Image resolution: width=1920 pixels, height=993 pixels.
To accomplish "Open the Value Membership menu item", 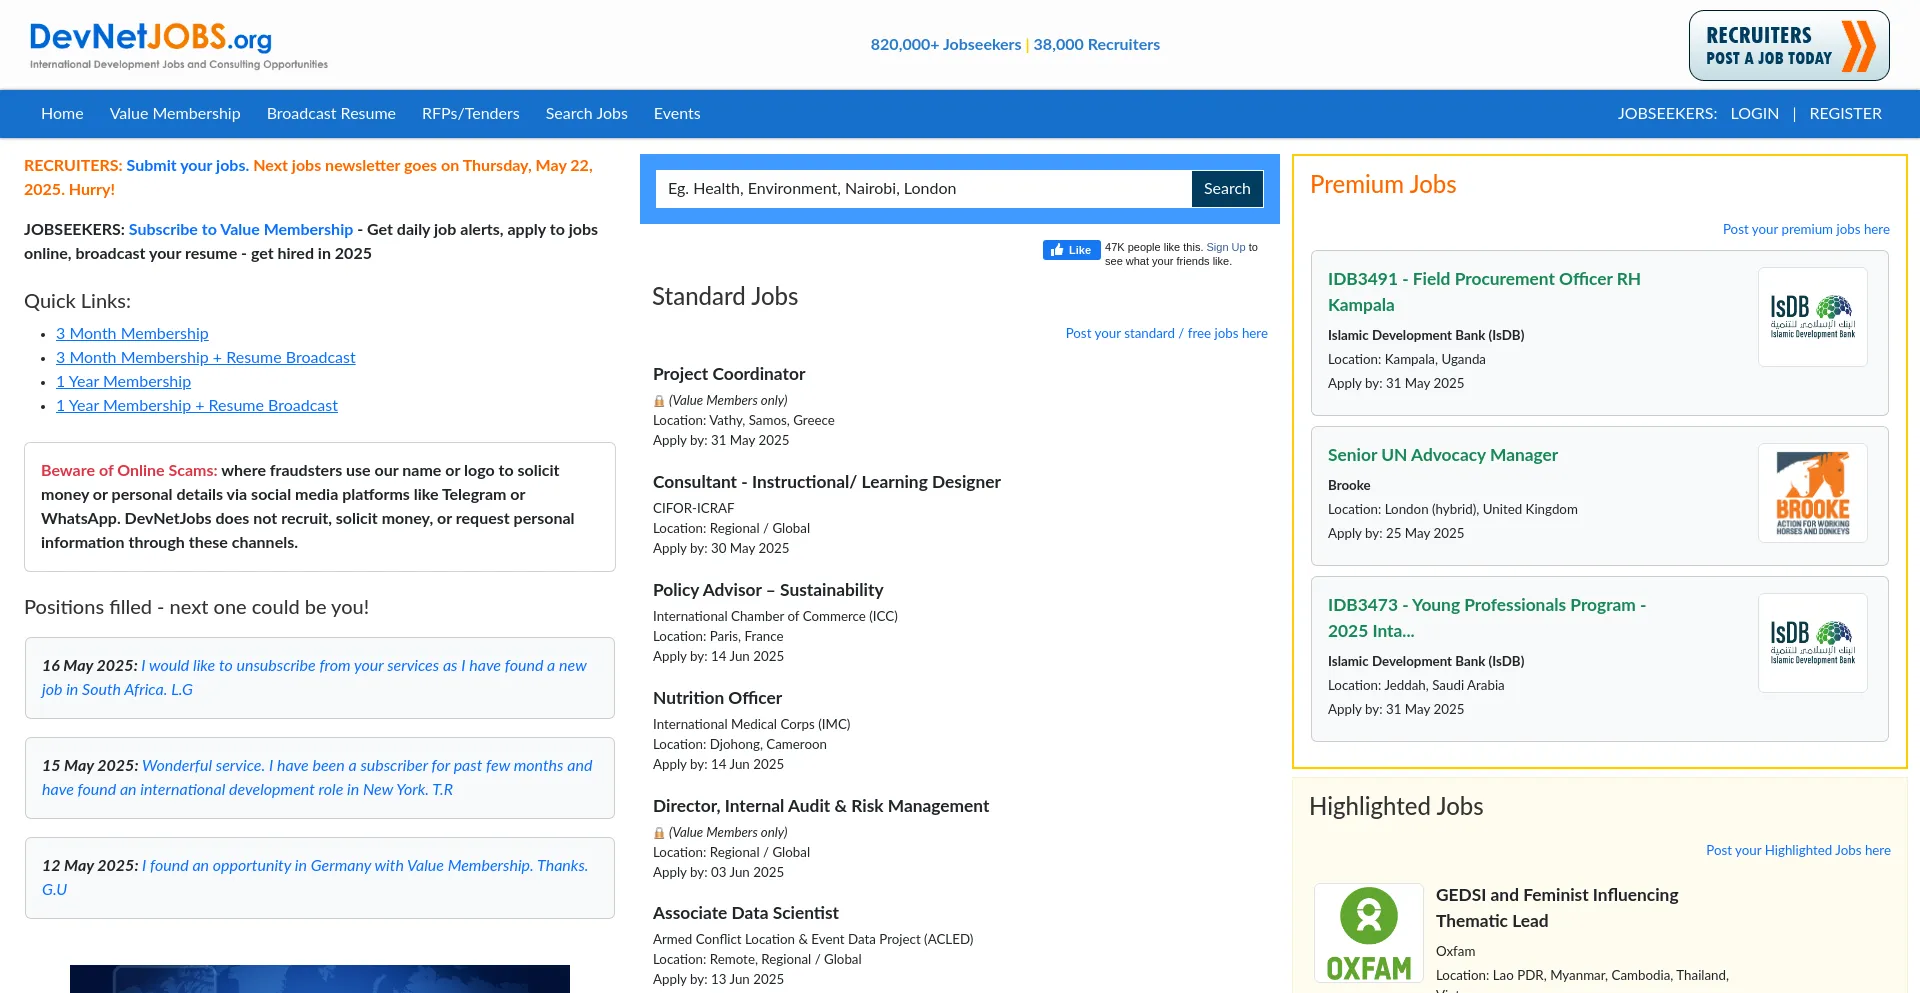I will tap(175, 114).
